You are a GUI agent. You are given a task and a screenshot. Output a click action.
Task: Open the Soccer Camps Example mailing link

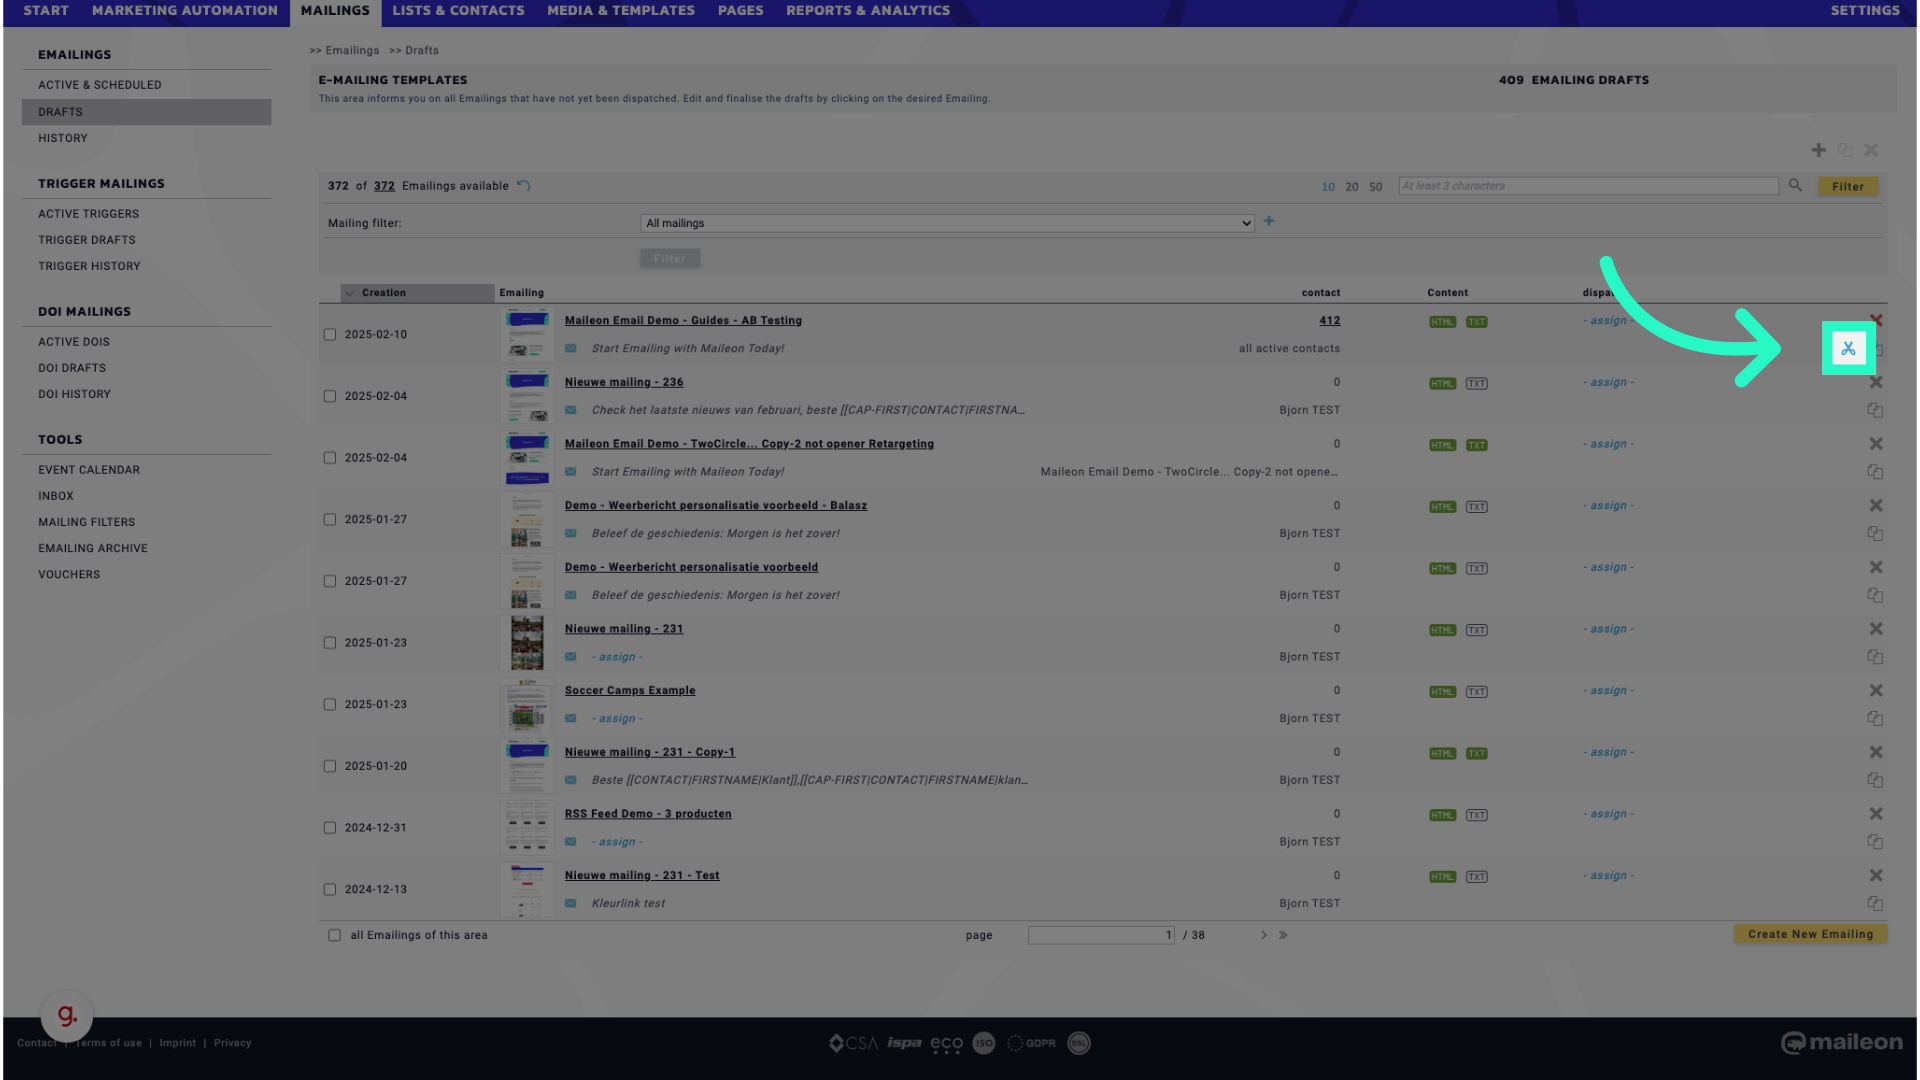coord(630,690)
